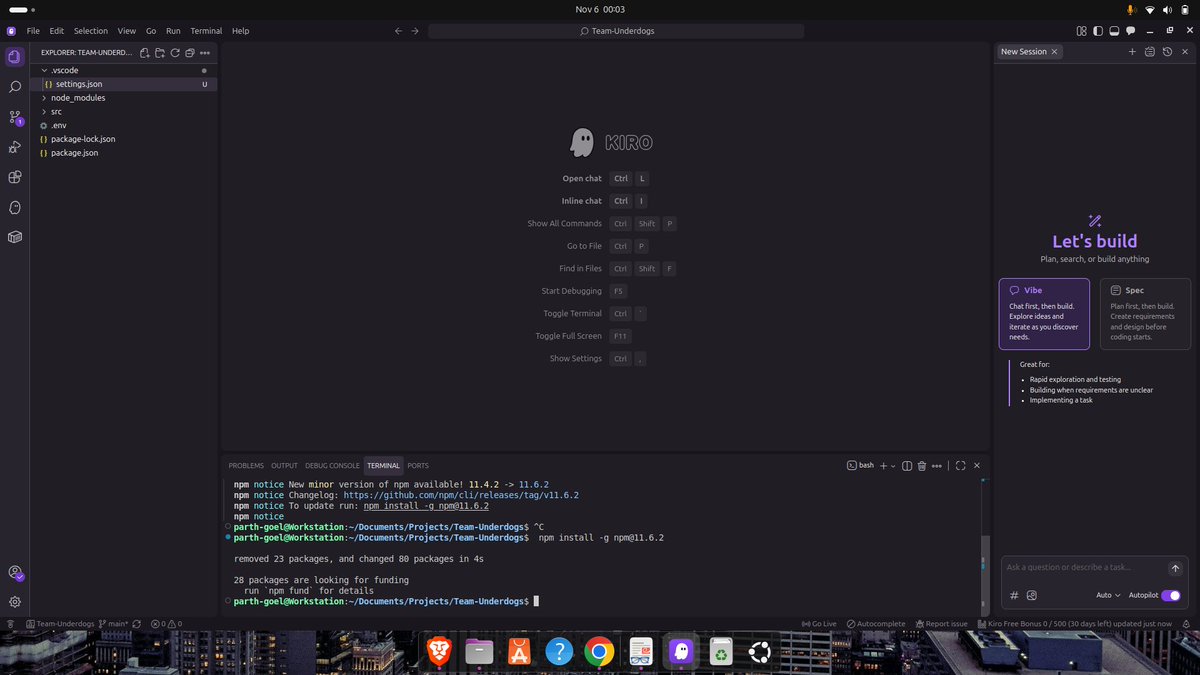Switch to the OUTPUT tab
The width and height of the screenshot is (1200, 675).
pos(283,465)
